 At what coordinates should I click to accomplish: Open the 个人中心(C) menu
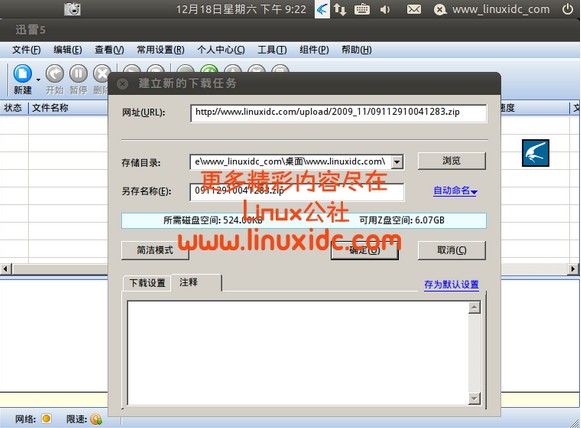[221, 50]
